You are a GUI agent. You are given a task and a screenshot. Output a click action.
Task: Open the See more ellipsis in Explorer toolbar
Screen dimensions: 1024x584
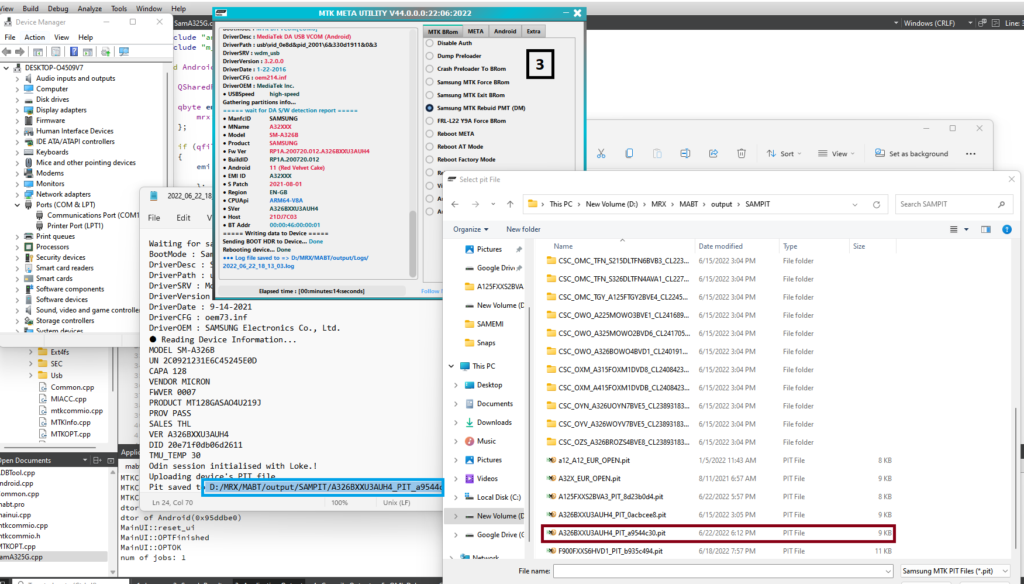970,154
